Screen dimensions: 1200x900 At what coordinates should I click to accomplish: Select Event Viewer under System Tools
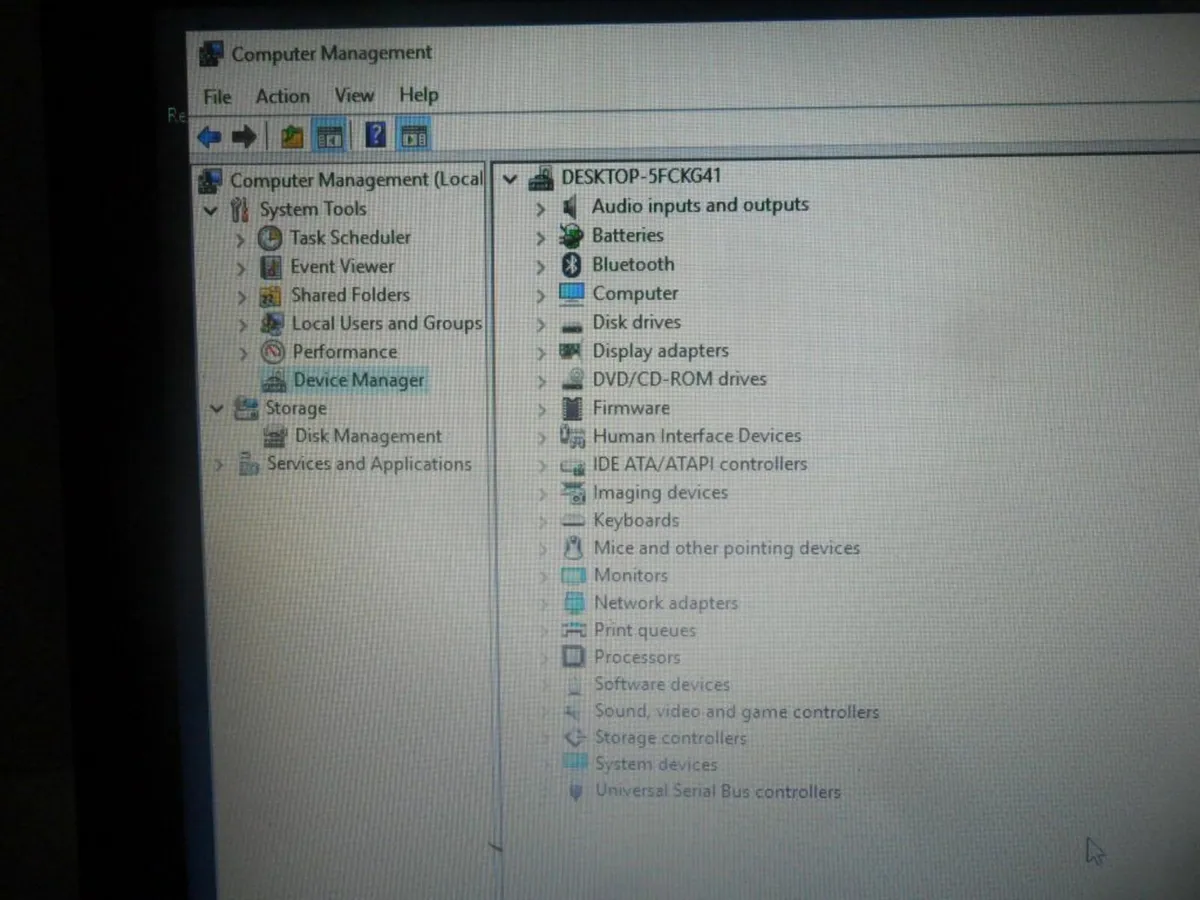pyautogui.click(x=342, y=266)
